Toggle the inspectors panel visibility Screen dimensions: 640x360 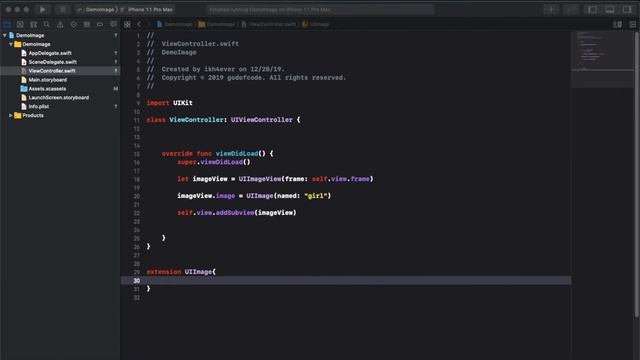point(627,9)
